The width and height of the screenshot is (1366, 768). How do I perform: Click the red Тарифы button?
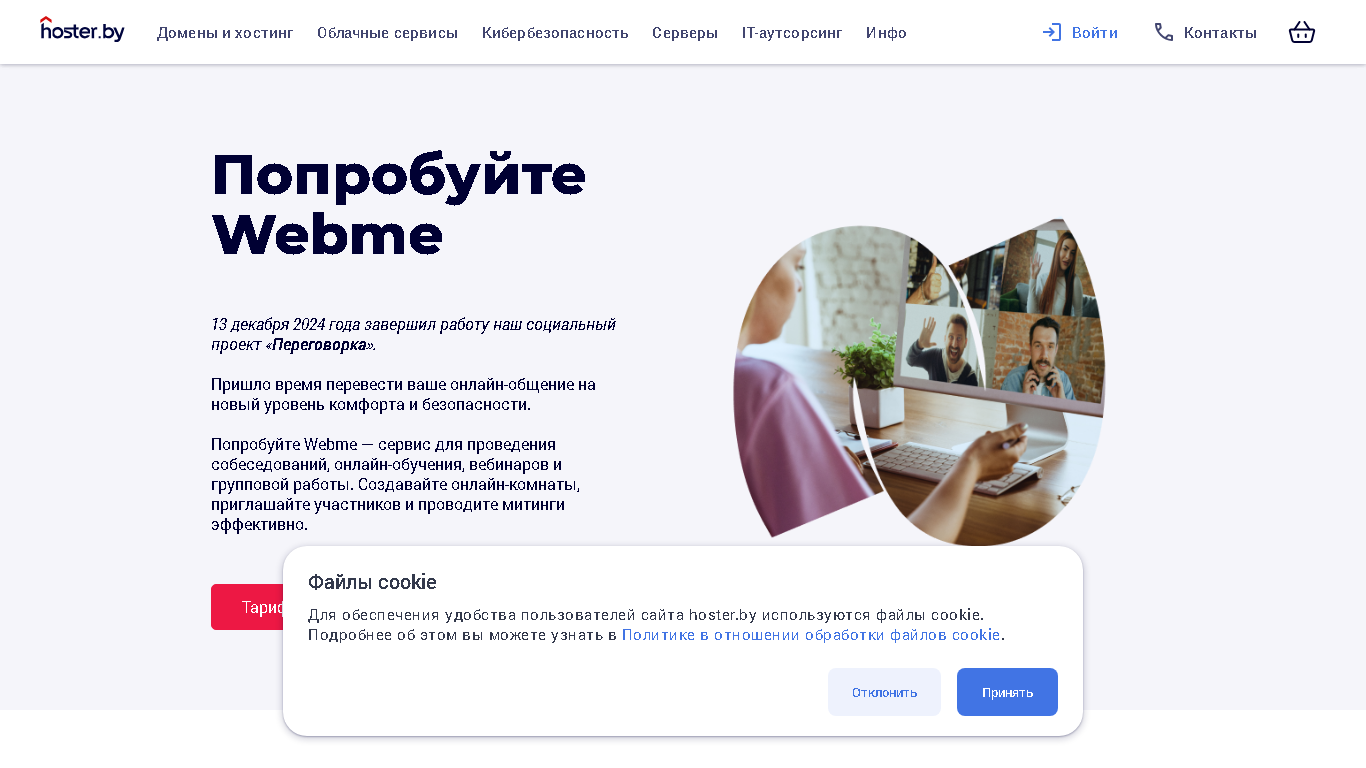pos(247,607)
